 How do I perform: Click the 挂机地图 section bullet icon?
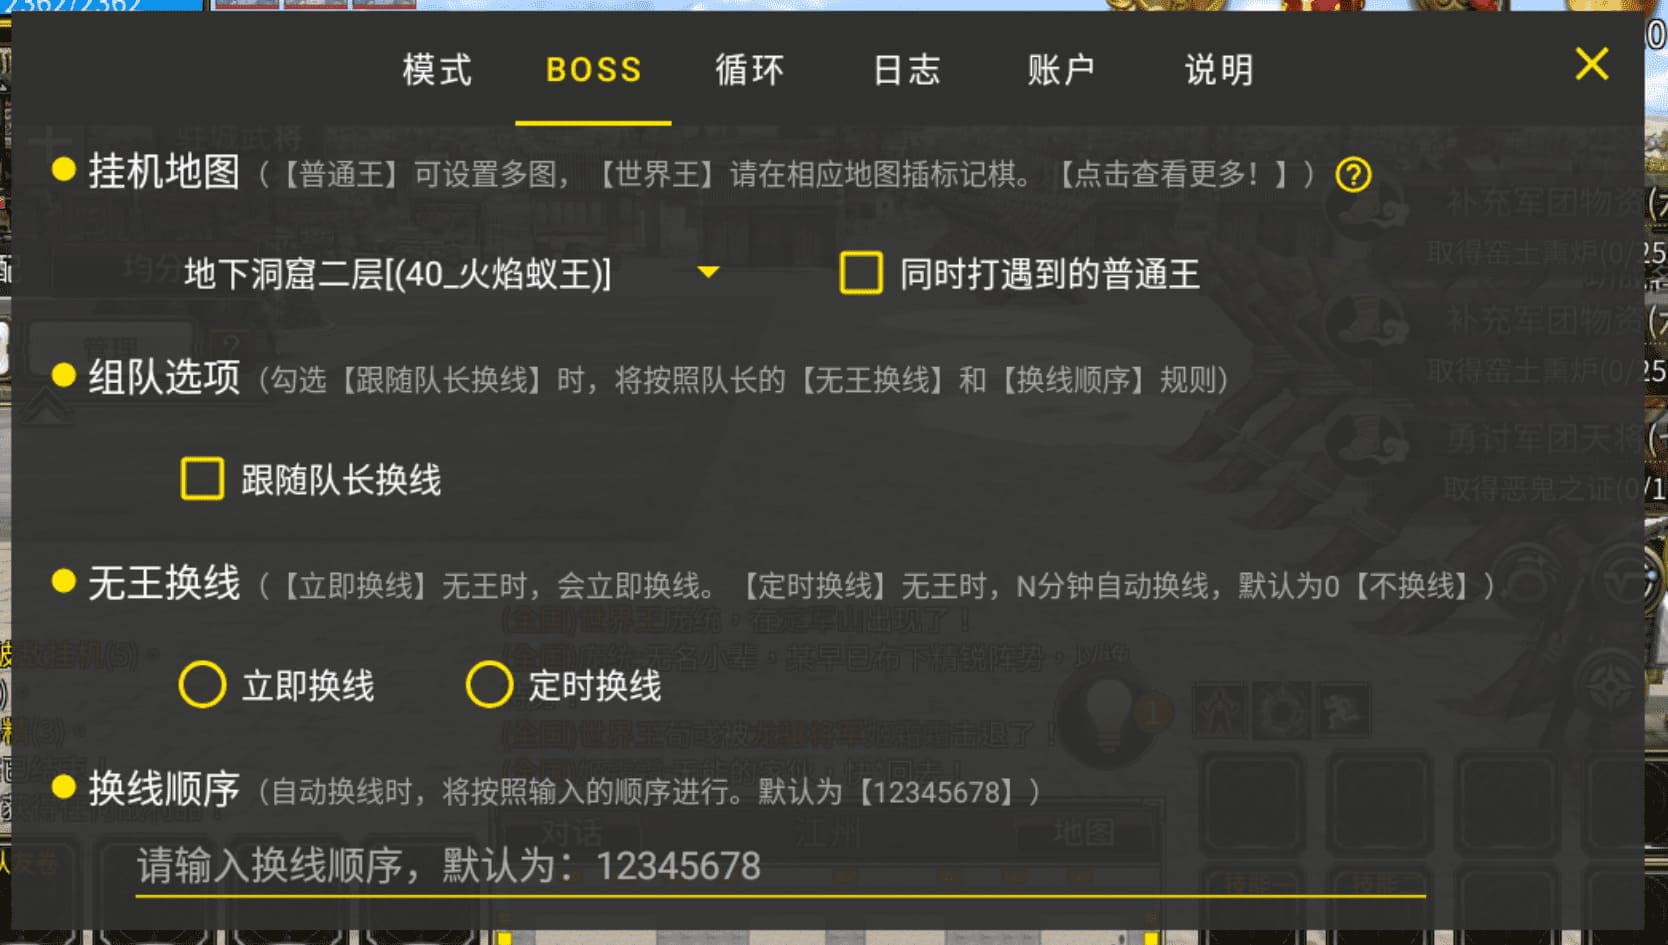(64, 170)
